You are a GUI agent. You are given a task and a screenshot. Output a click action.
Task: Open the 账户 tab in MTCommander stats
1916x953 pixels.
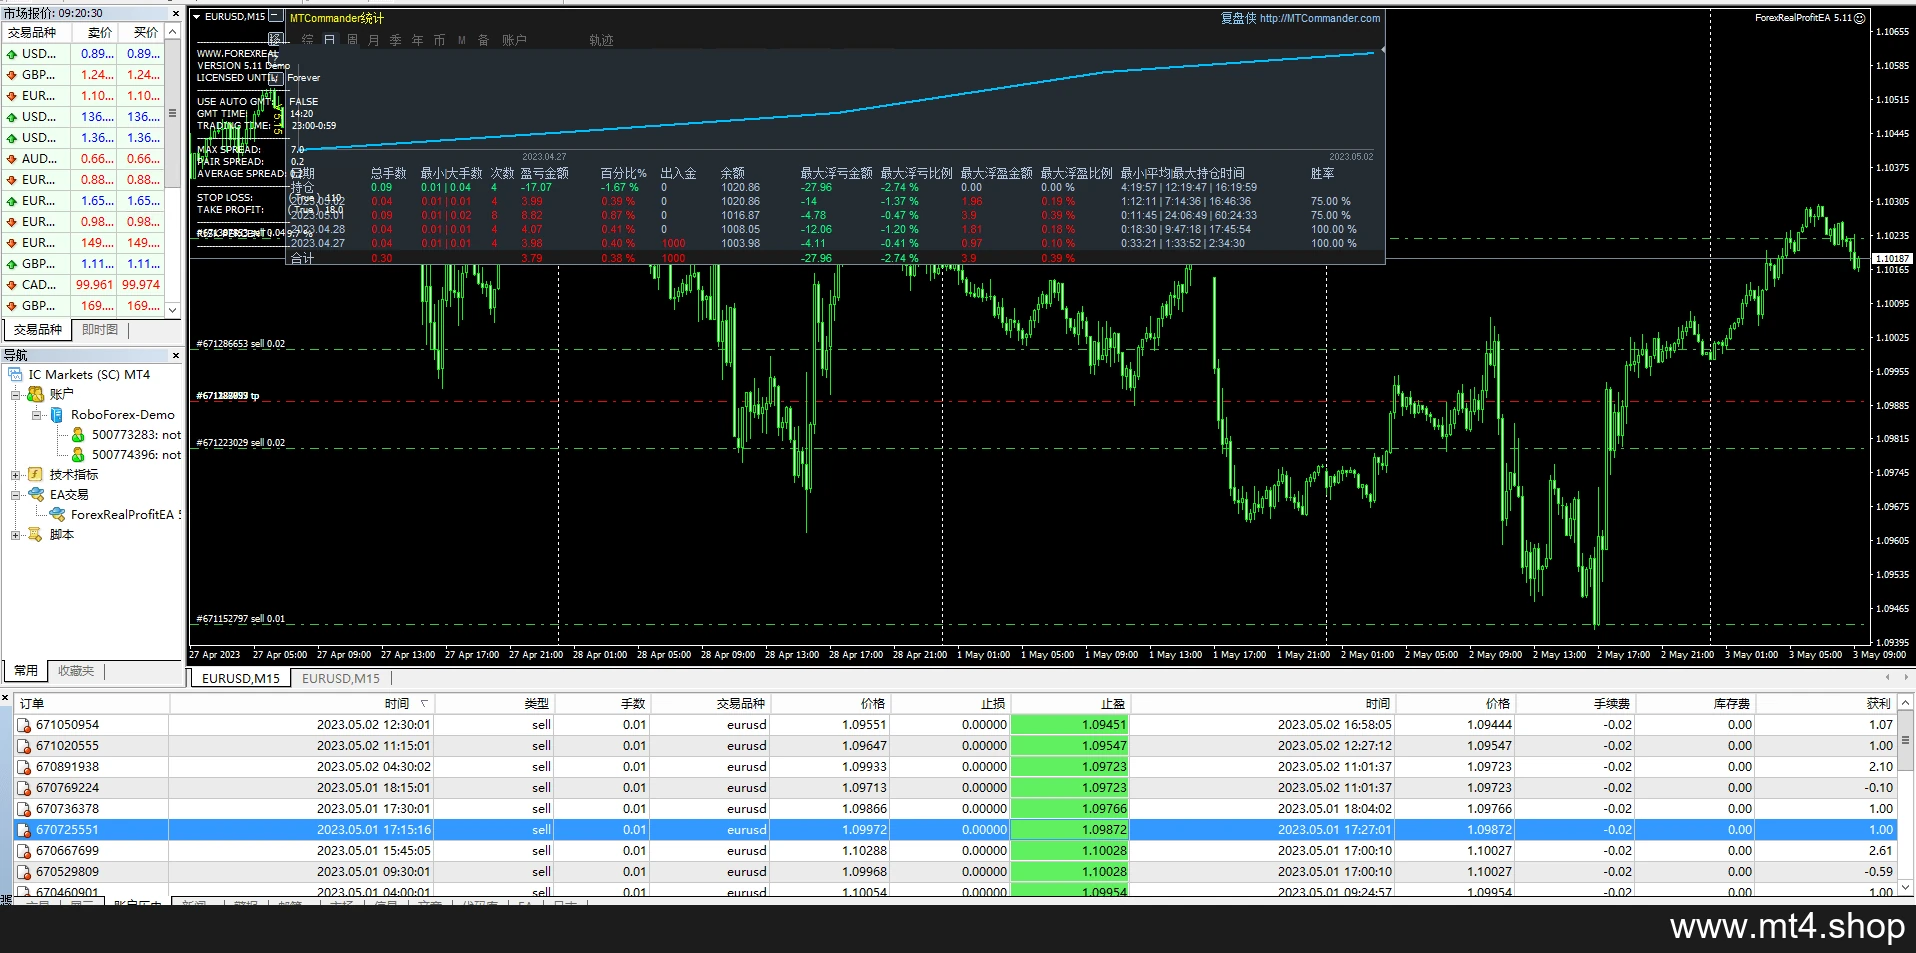(514, 40)
